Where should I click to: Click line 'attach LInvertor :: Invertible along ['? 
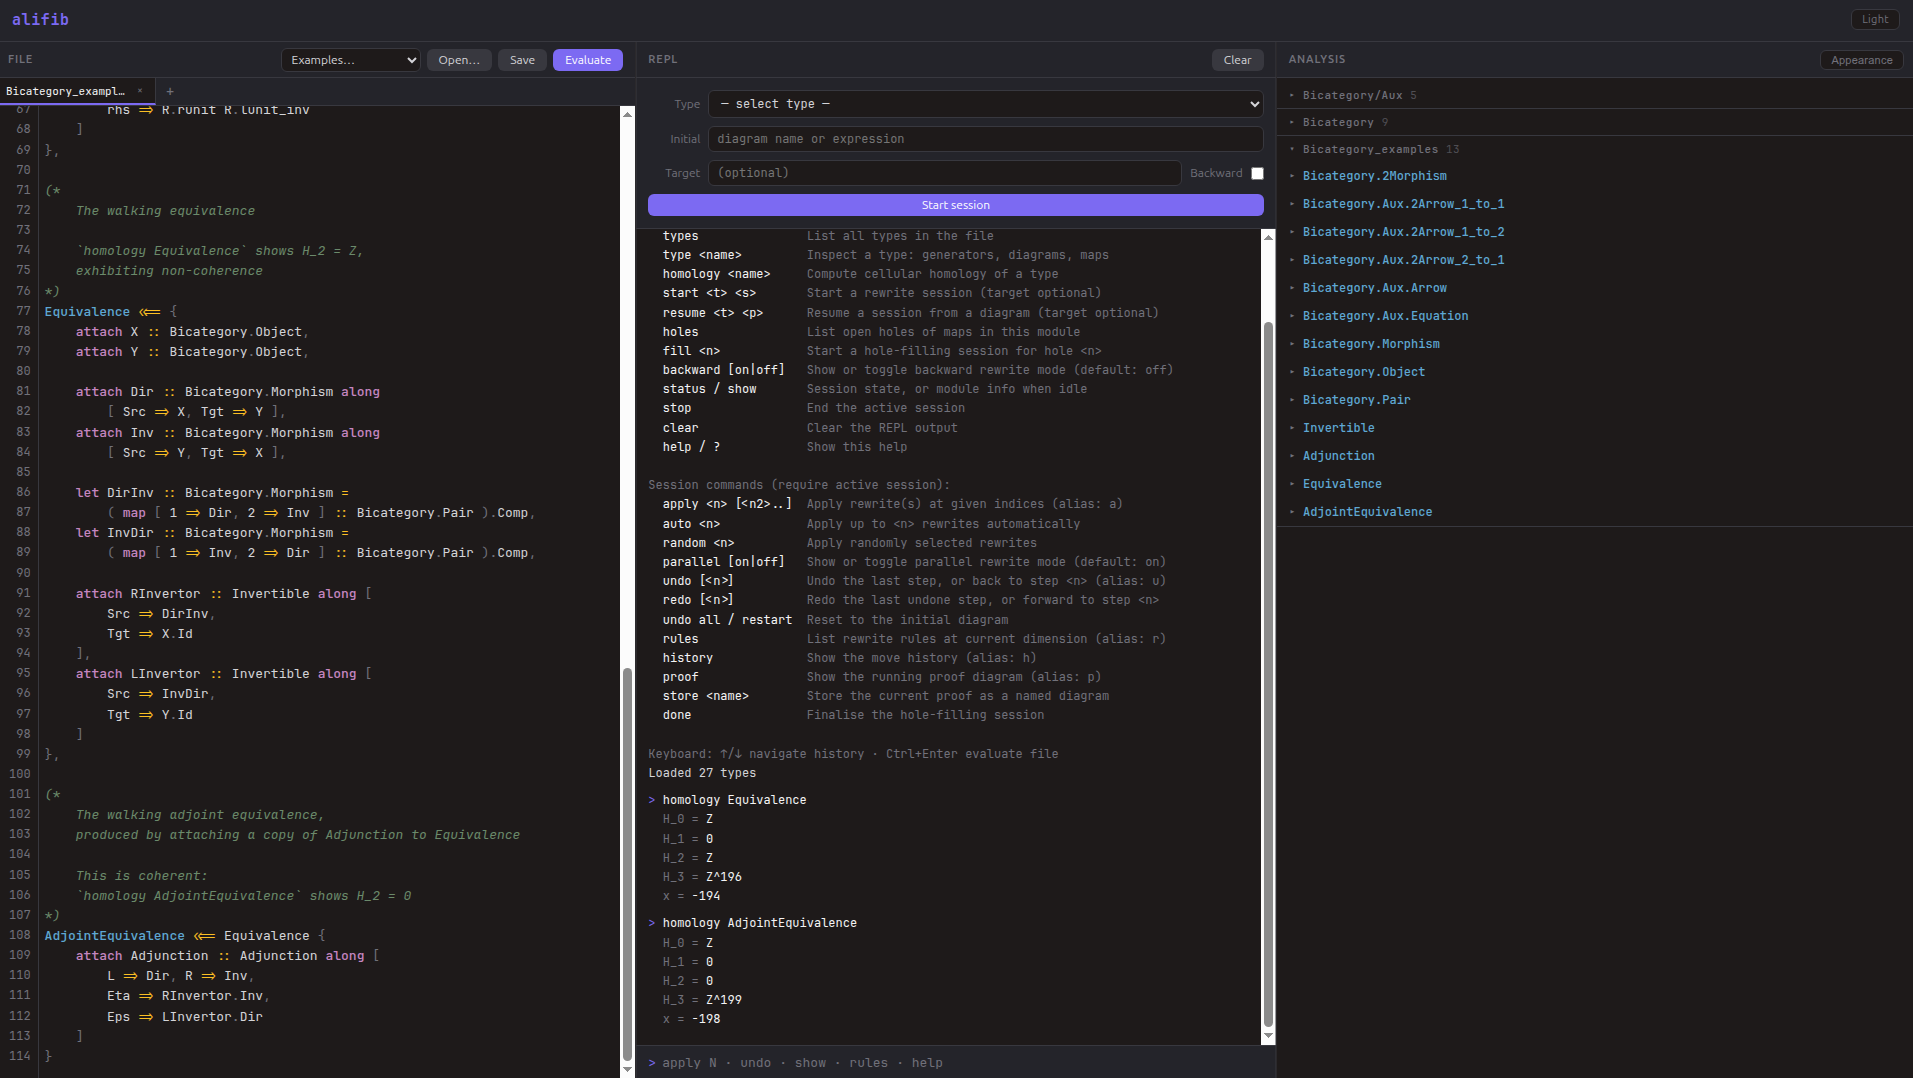tap(223, 674)
